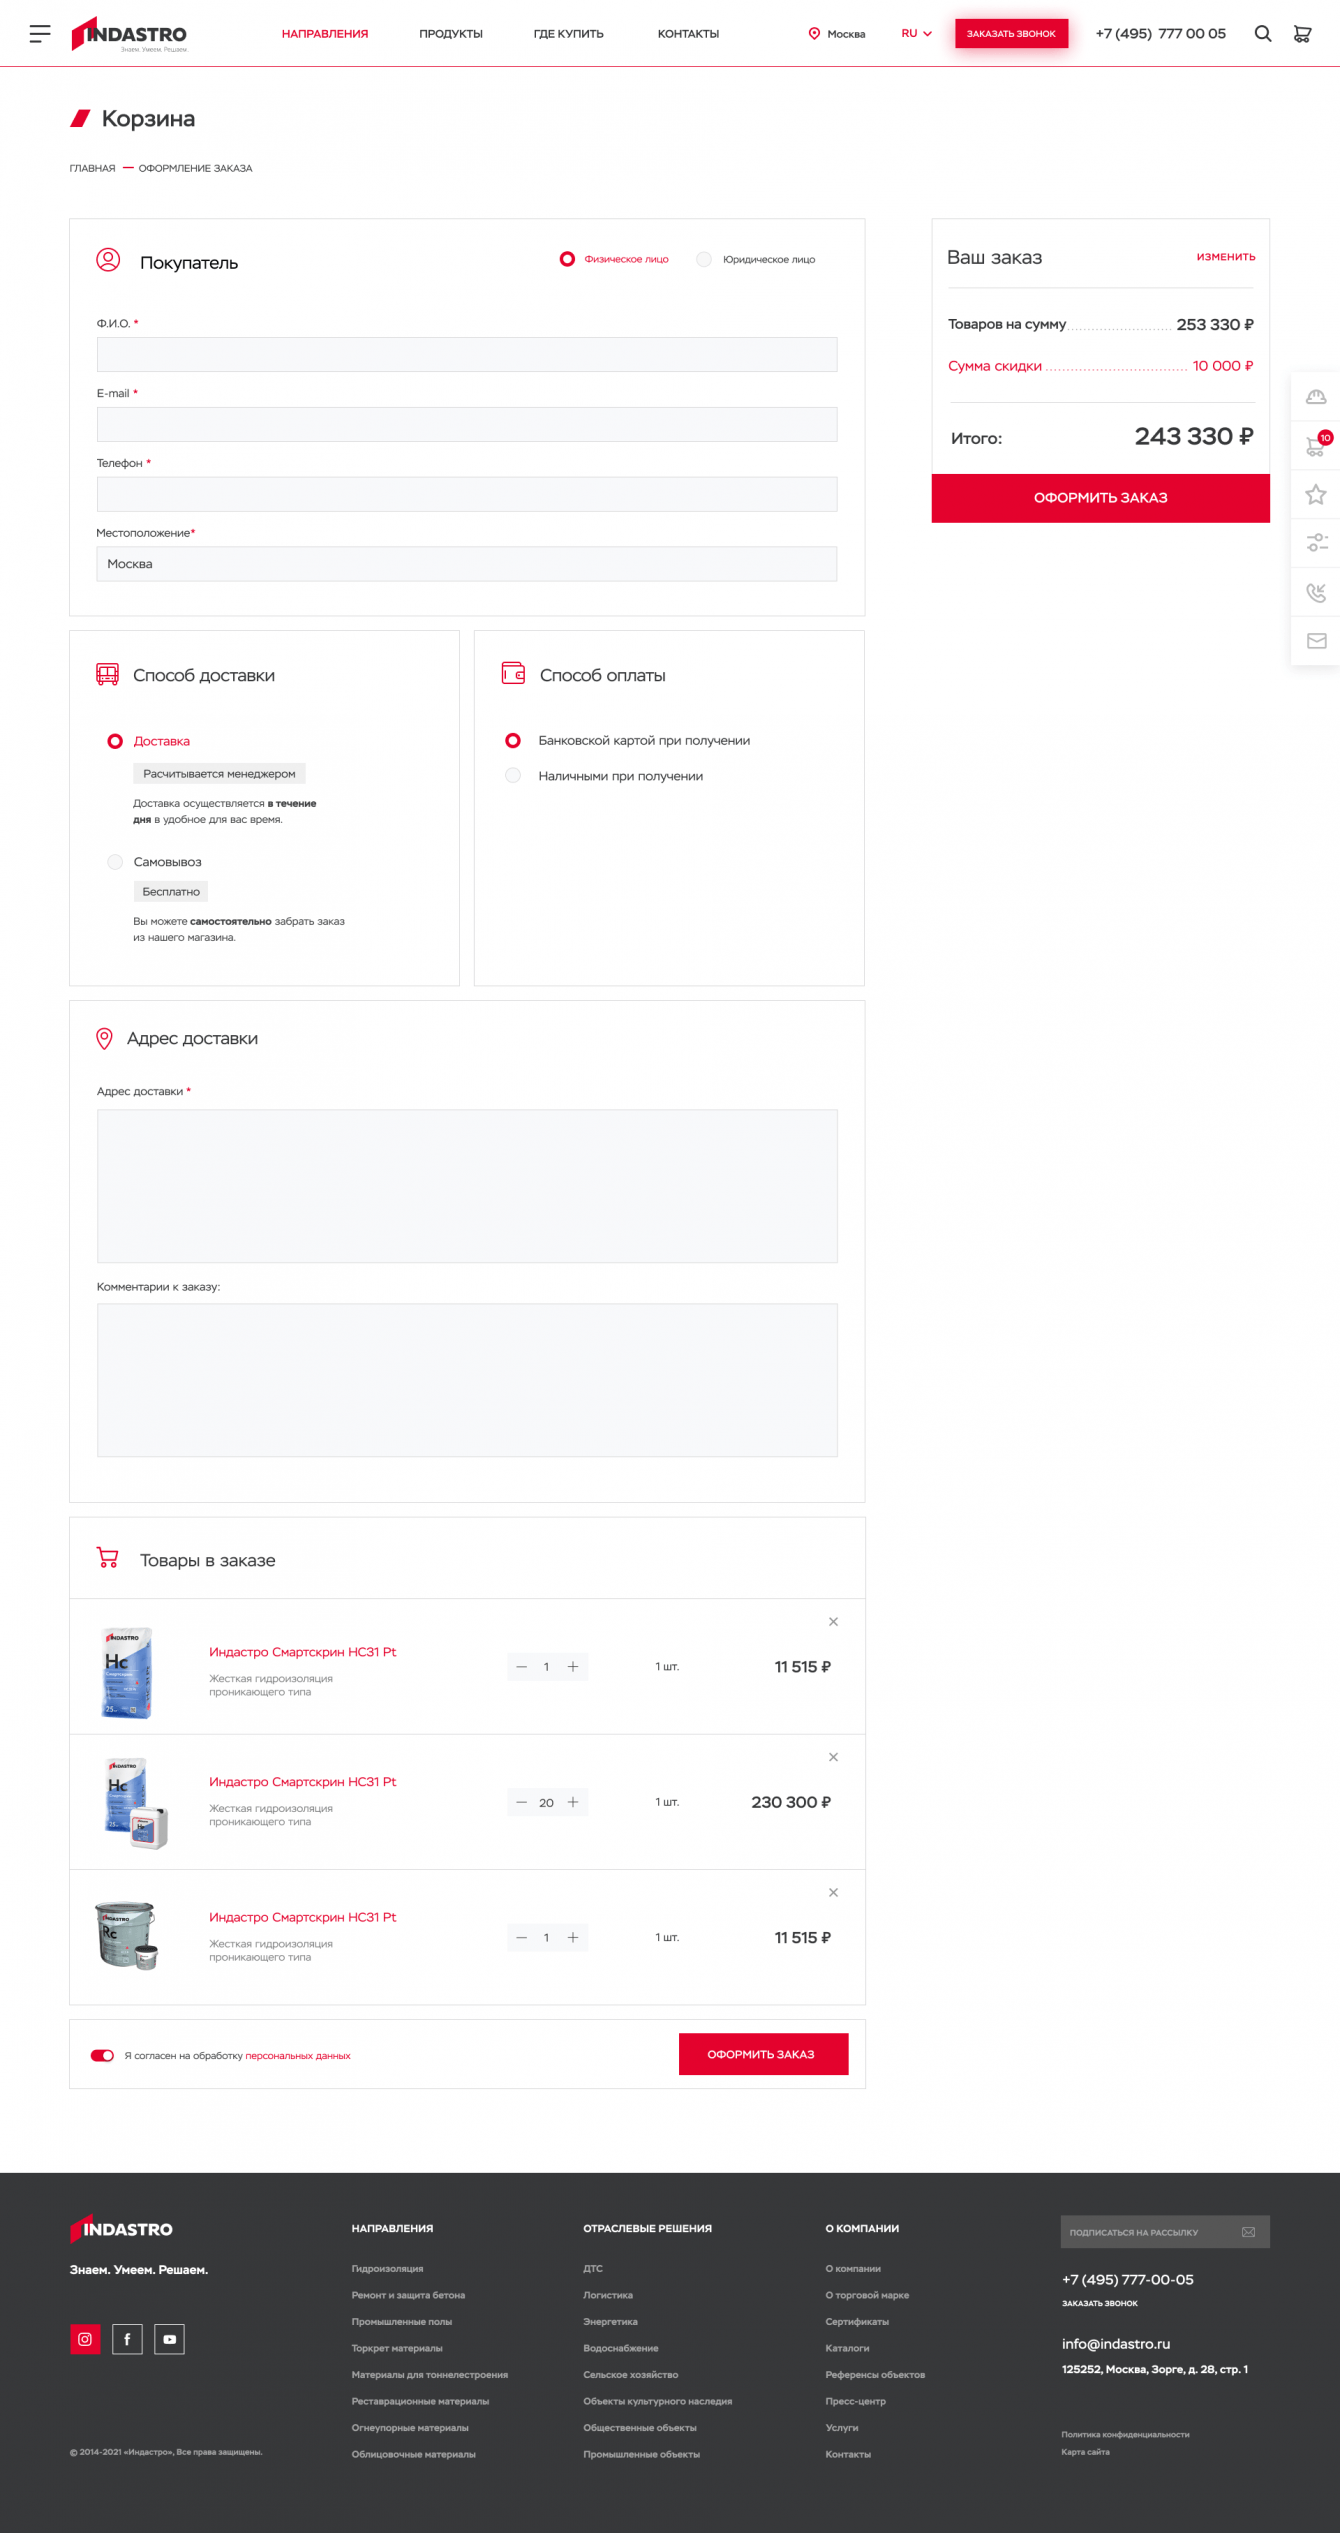Image resolution: width=1340 pixels, height=2533 pixels.
Task: Open the YouTube channel from the footer
Action: (x=170, y=2339)
